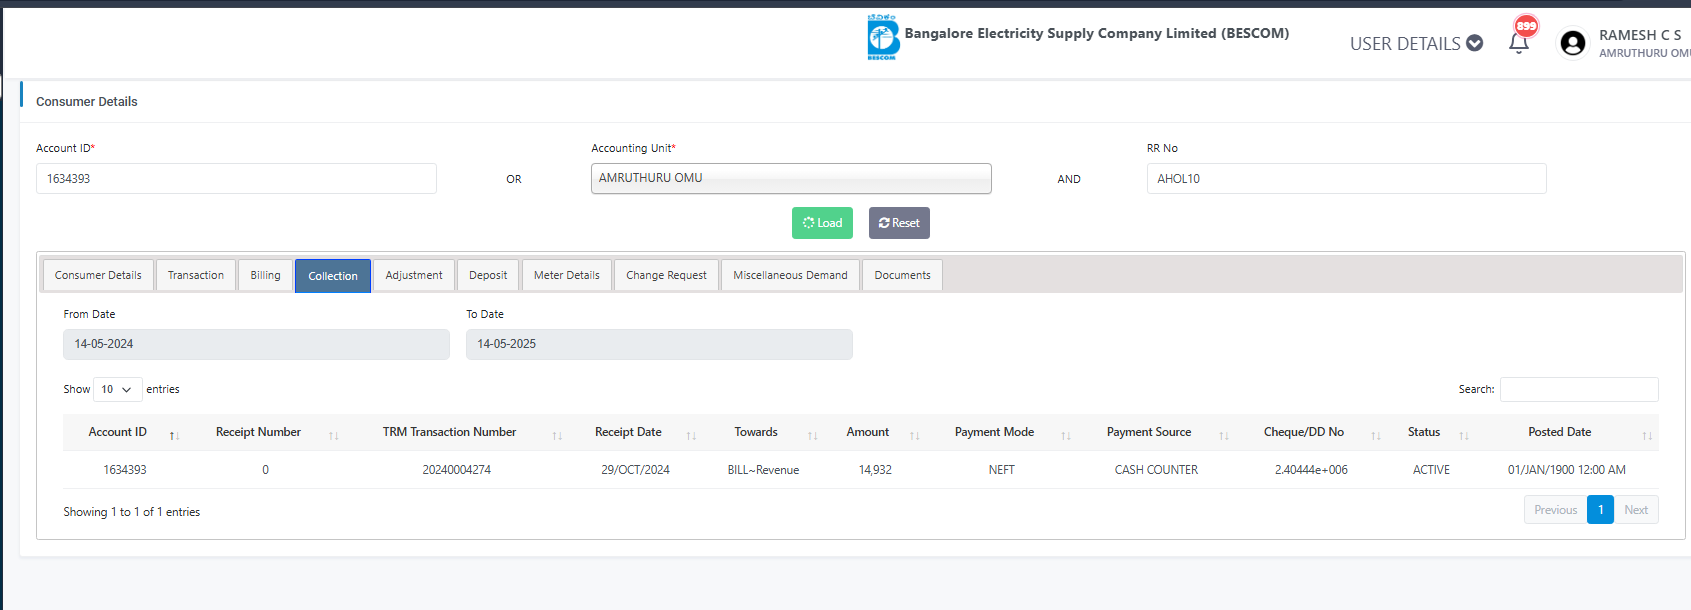Click the Reset button
This screenshot has width=1691, height=610.
coord(899,223)
